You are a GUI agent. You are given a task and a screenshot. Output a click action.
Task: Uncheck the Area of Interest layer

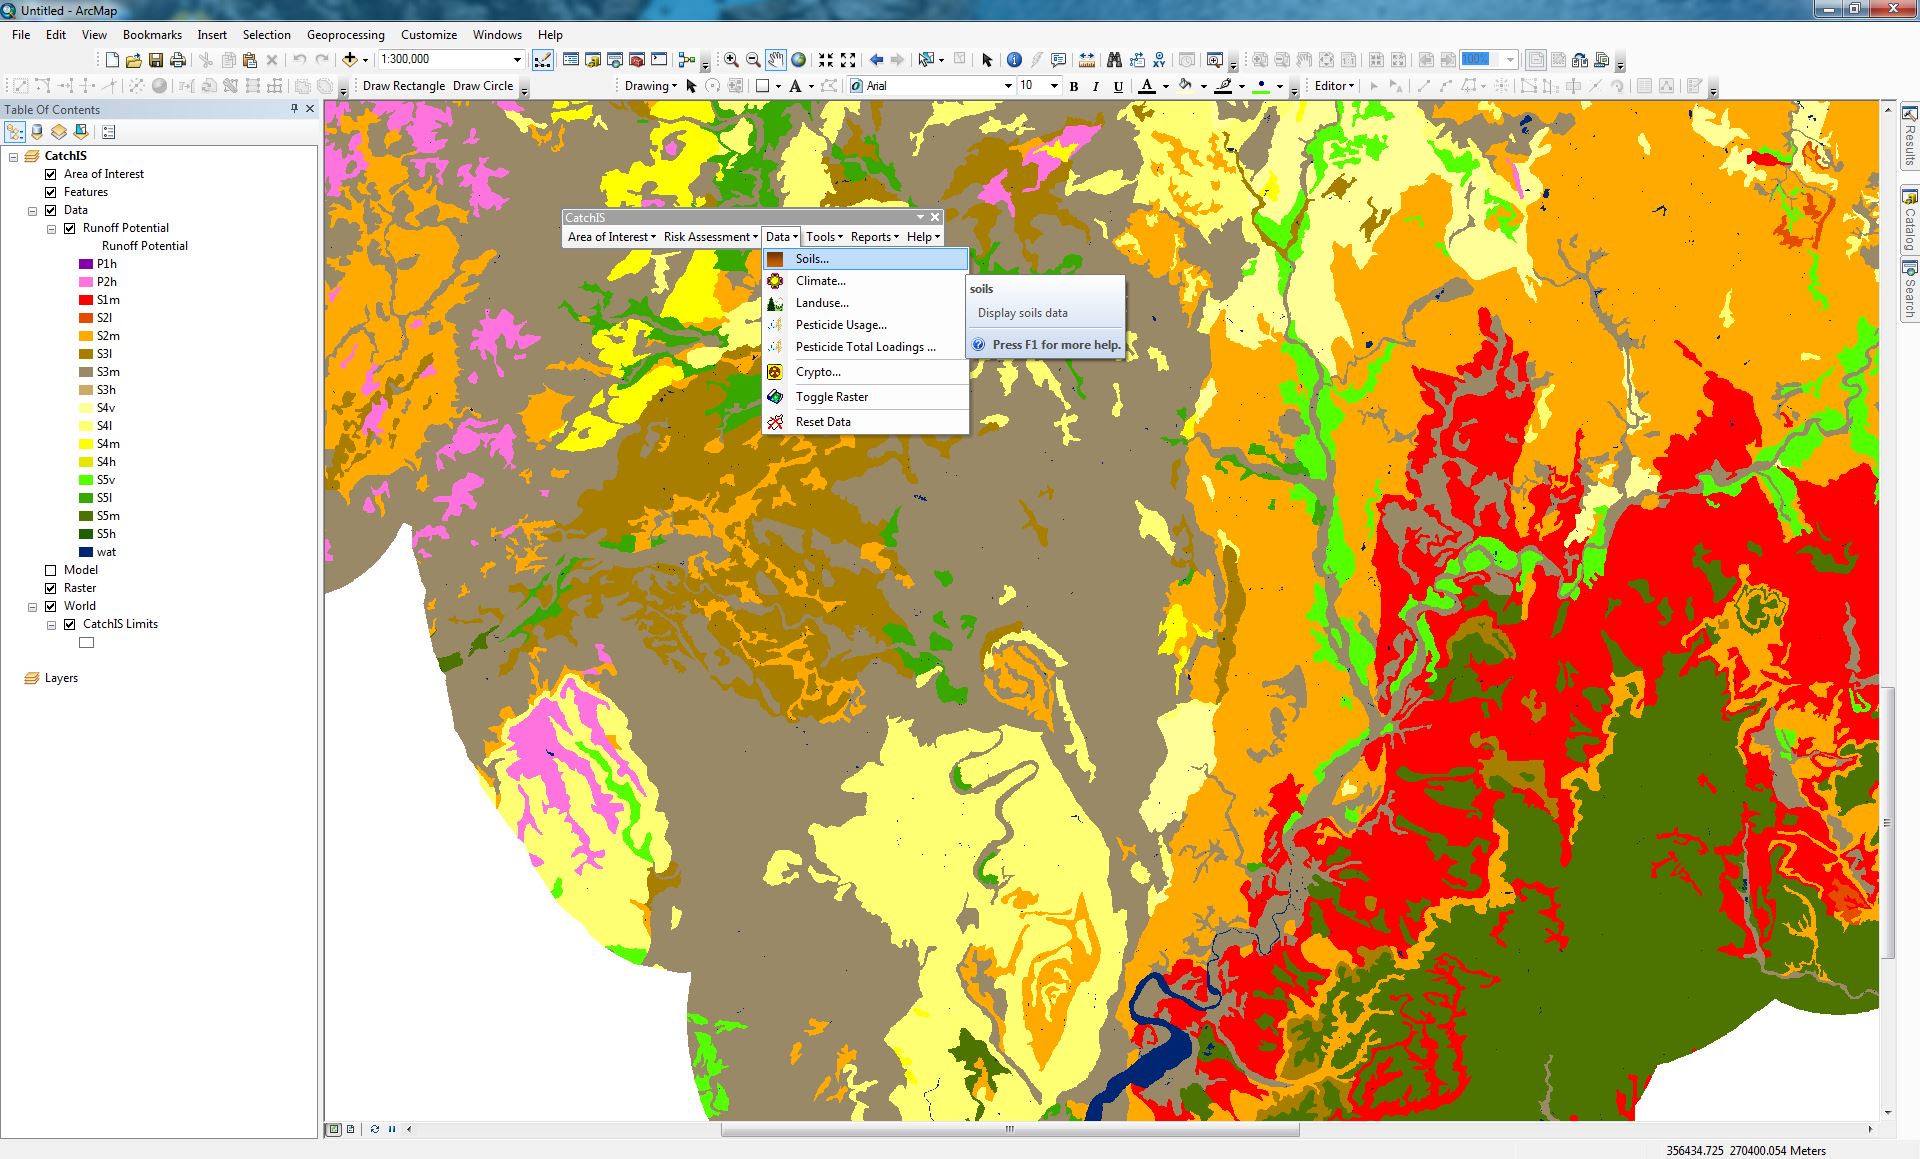click(51, 174)
